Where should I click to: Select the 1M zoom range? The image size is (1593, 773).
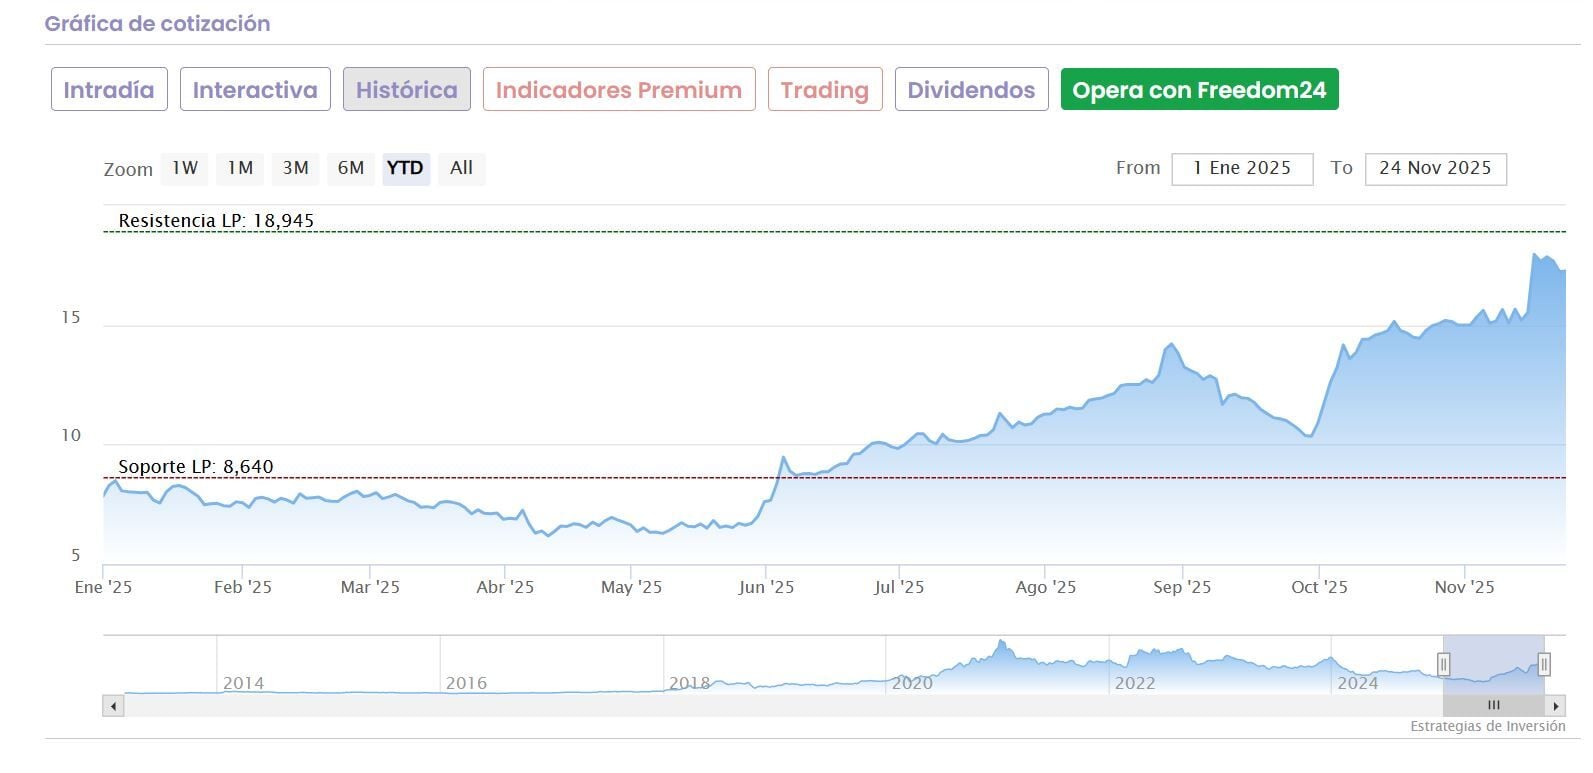[x=240, y=168]
